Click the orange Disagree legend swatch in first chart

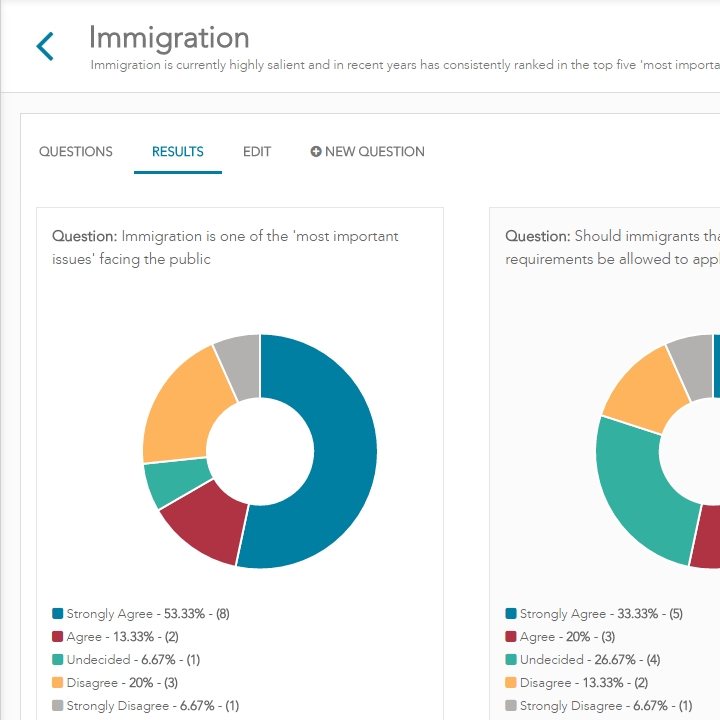(58, 683)
